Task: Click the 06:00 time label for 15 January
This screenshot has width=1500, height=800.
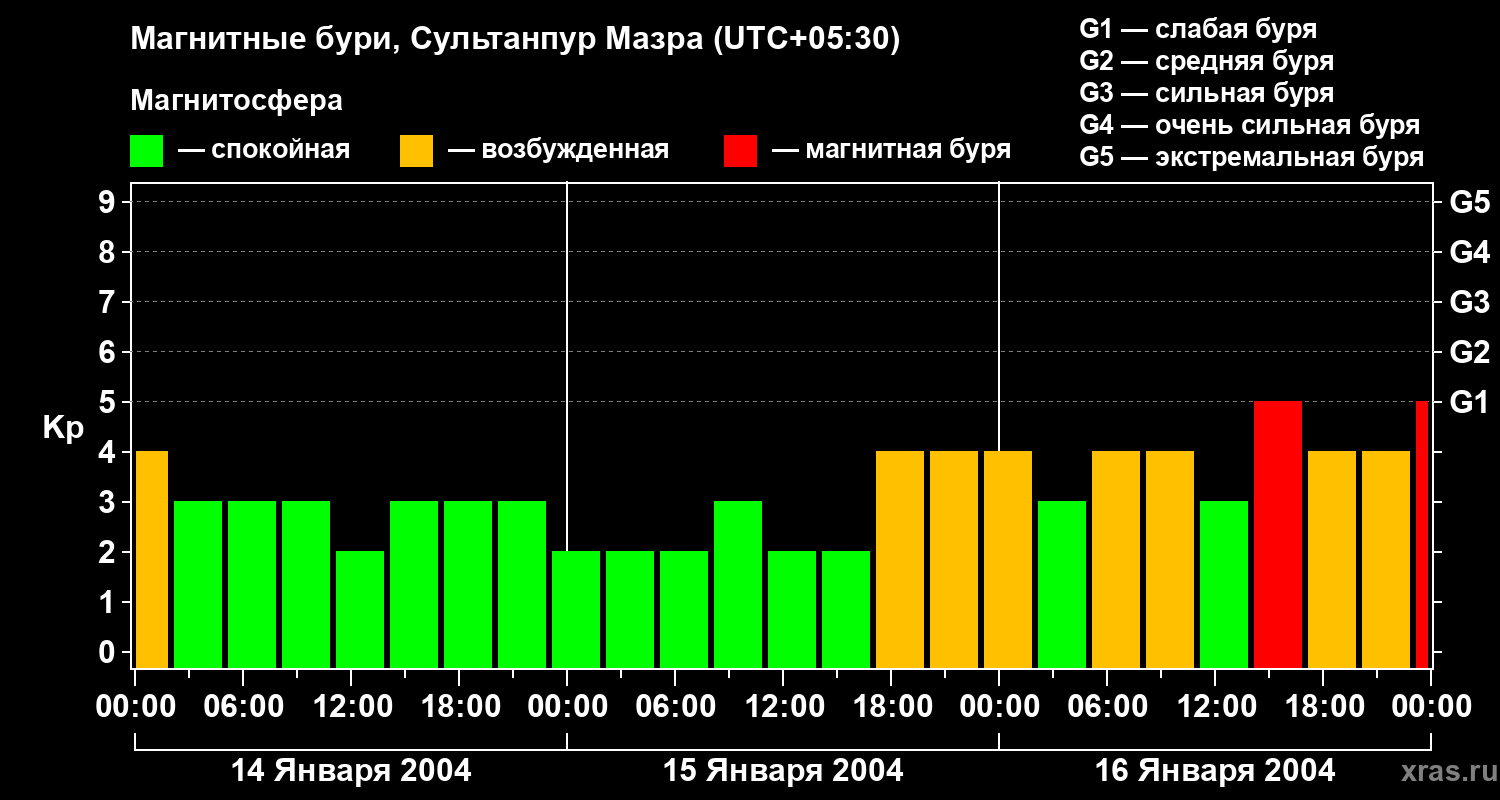Action: point(677,706)
